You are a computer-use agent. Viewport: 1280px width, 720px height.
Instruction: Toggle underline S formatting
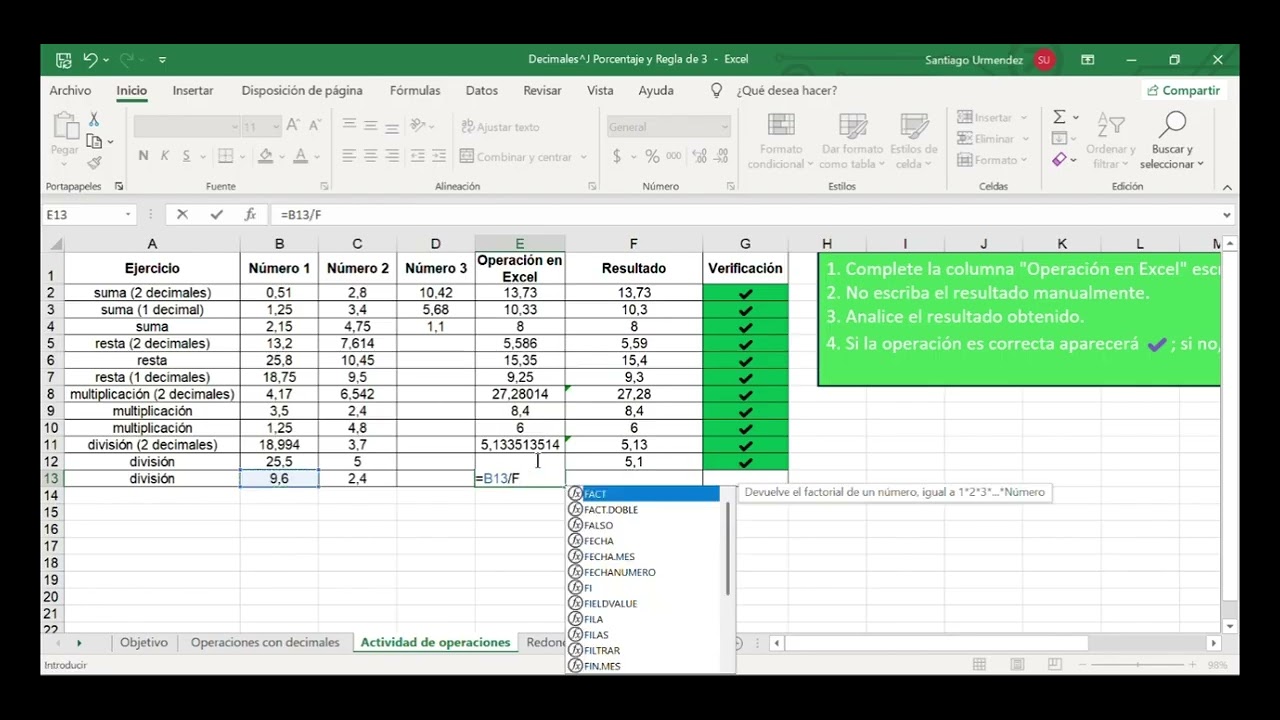186,156
